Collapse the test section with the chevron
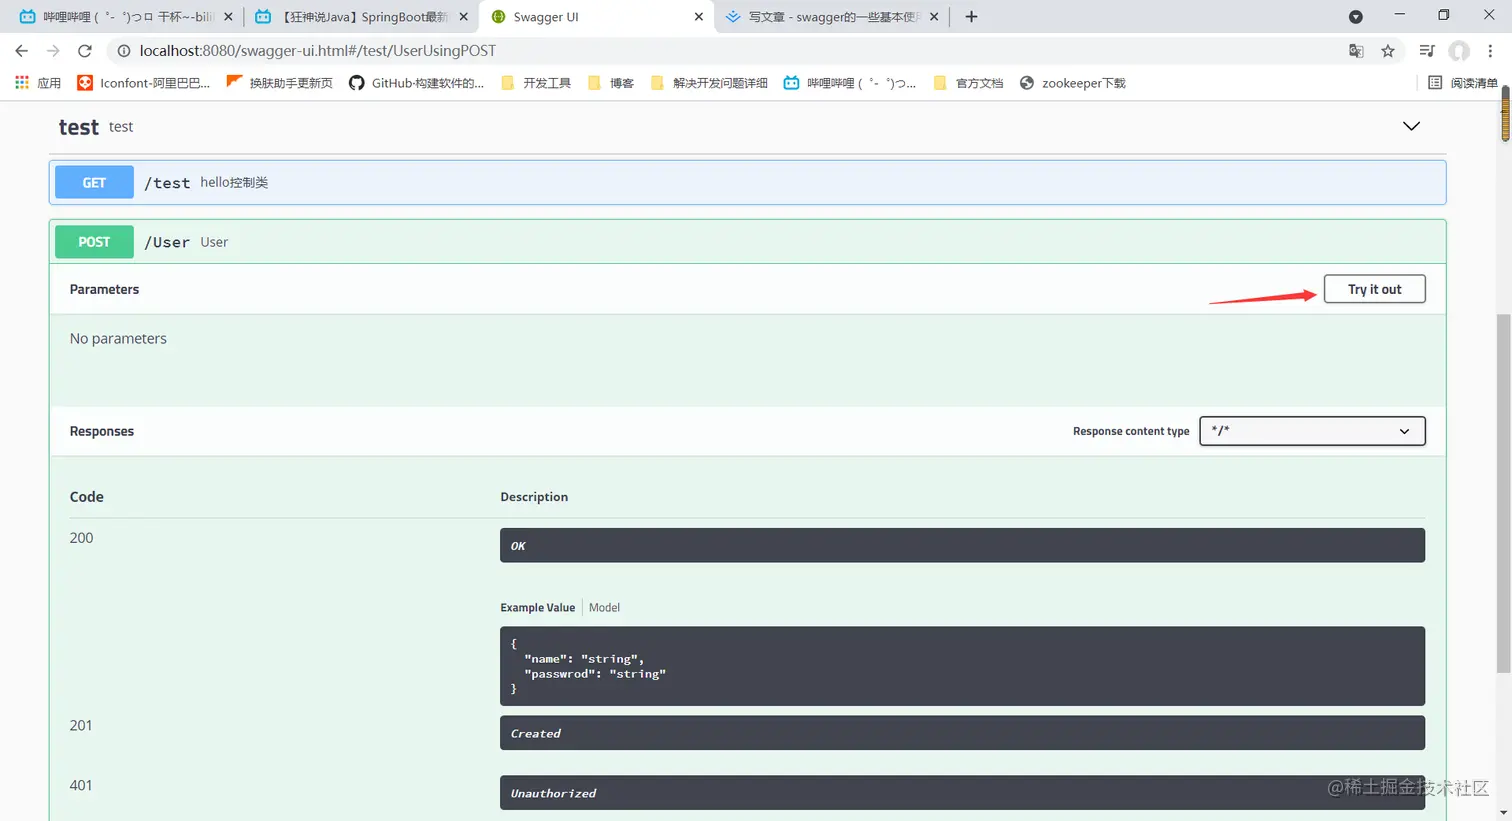The image size is (1512, 821). click(1411, 126)
